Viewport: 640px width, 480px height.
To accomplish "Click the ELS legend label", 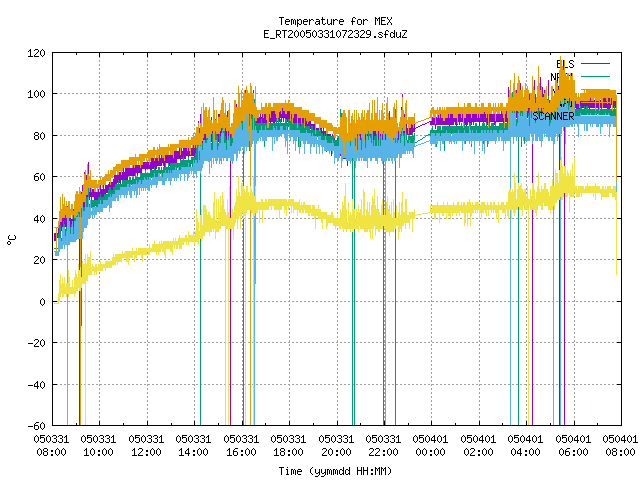I will pyautogui.click(x=565, y=64).
